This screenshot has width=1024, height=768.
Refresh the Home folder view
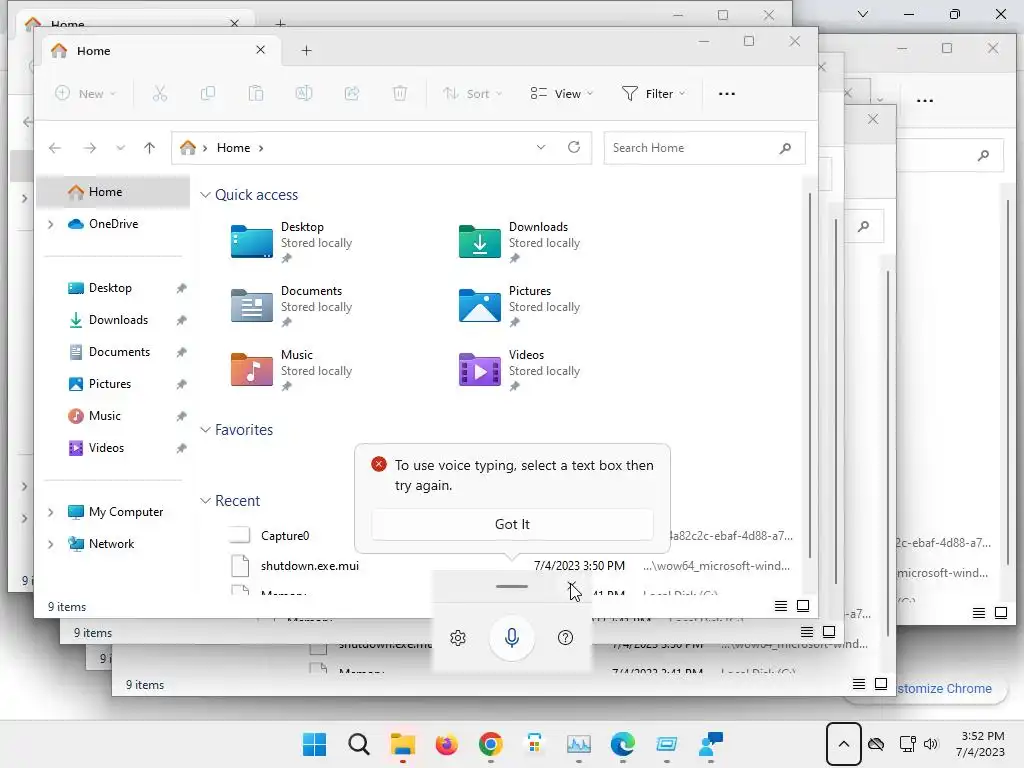coord(574,147)
